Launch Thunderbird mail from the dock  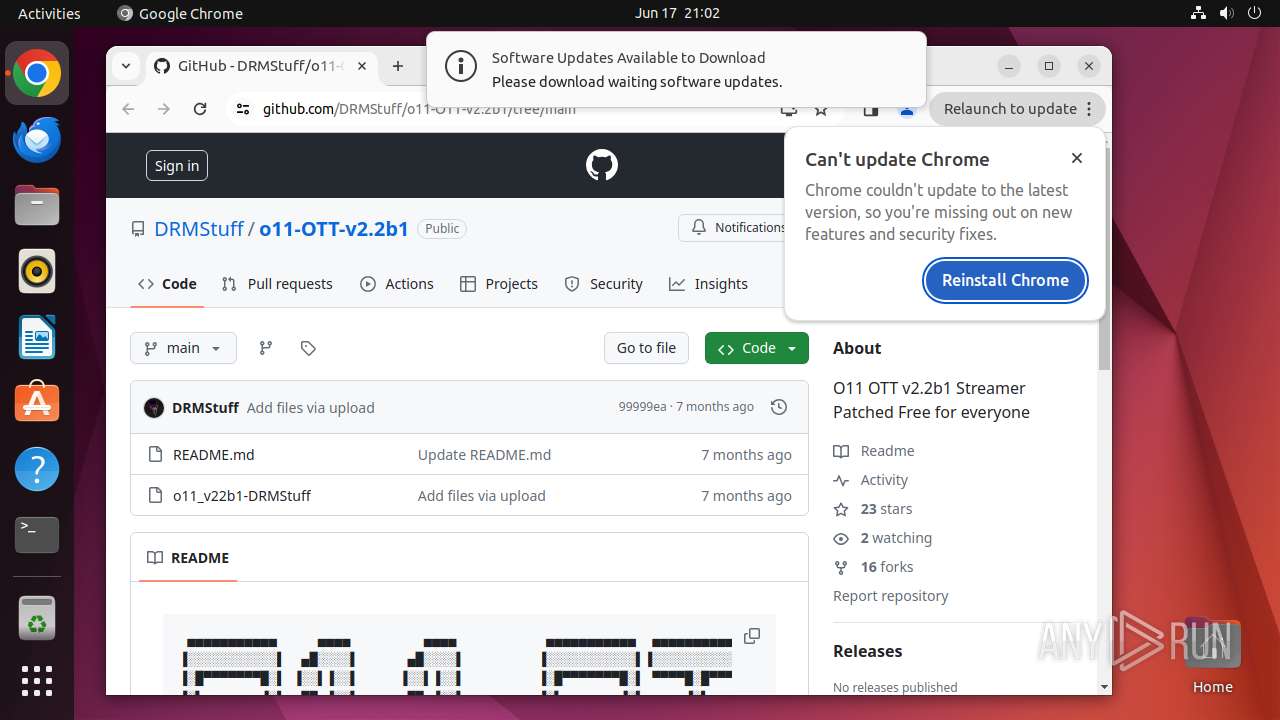37,140
